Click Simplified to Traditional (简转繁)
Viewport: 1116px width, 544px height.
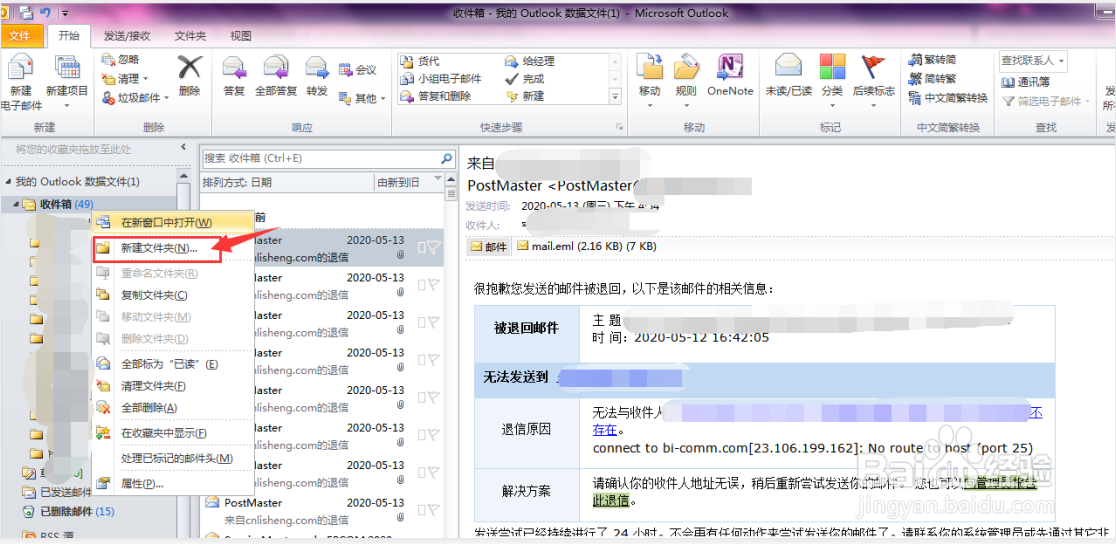933,79
